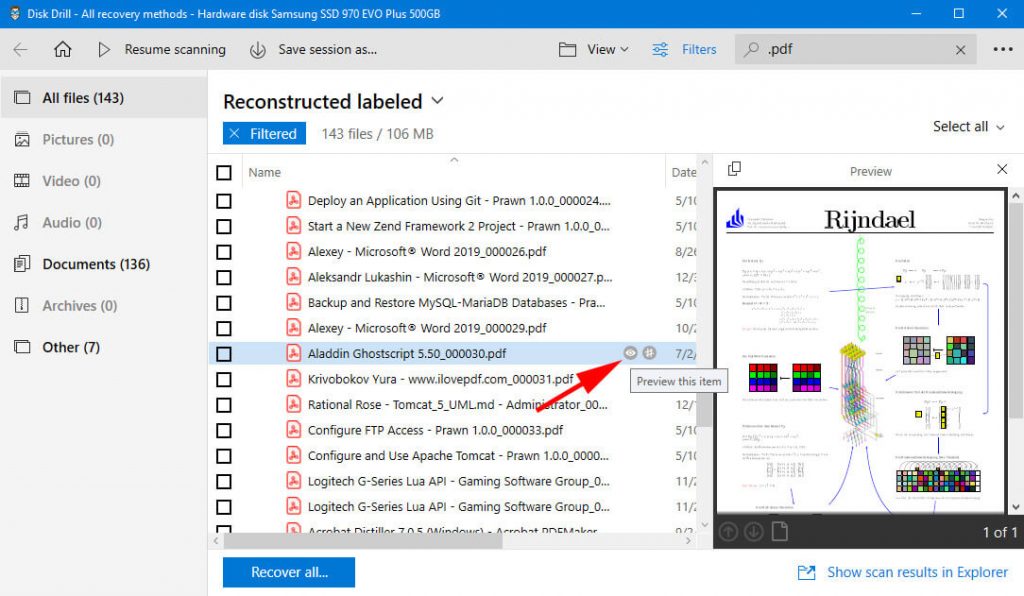Viewport: 1024px width, 596px height.
Task: Select all files using the header checkbox
Action: (224, 172)
